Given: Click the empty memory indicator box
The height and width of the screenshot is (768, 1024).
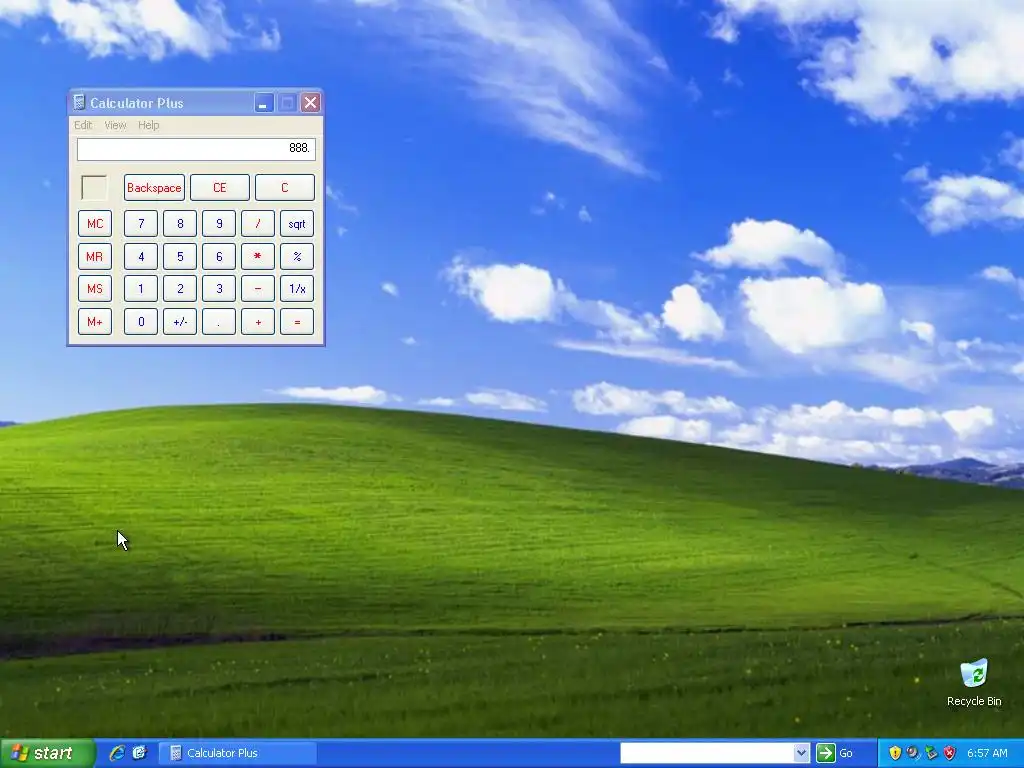Looking at the screenshot, I should tap(94, 187).
